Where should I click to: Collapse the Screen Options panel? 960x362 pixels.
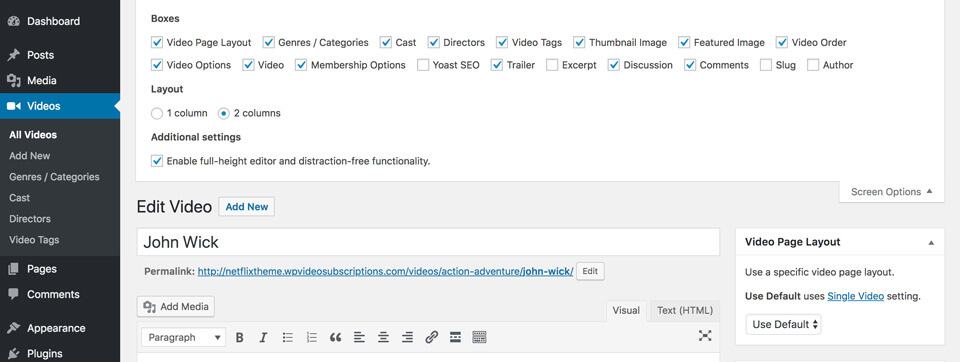point(891,192)
